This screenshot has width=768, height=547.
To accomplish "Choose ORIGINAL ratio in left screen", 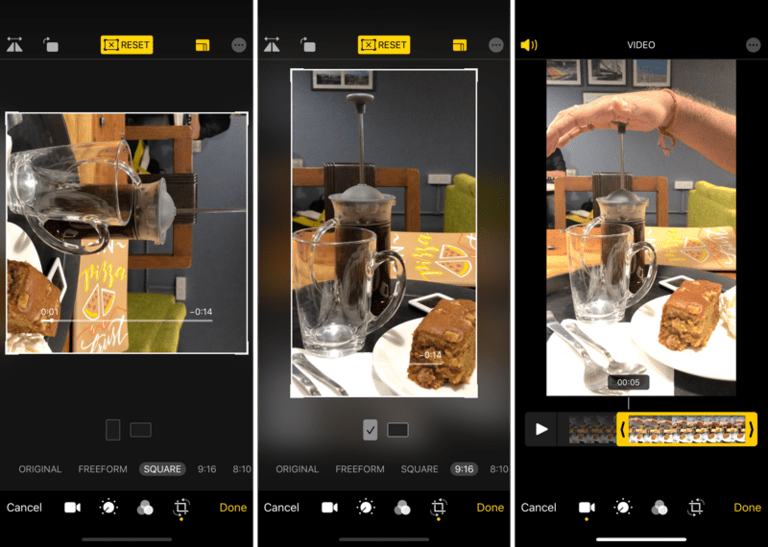I will click(x=40, y=469).
